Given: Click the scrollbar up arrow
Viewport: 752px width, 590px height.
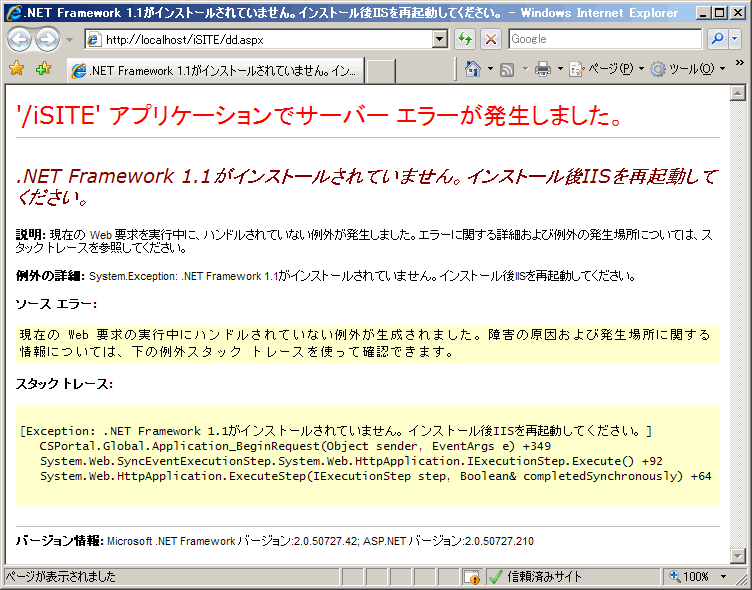Looking at the screenshot, I should [x=737, y=93].
